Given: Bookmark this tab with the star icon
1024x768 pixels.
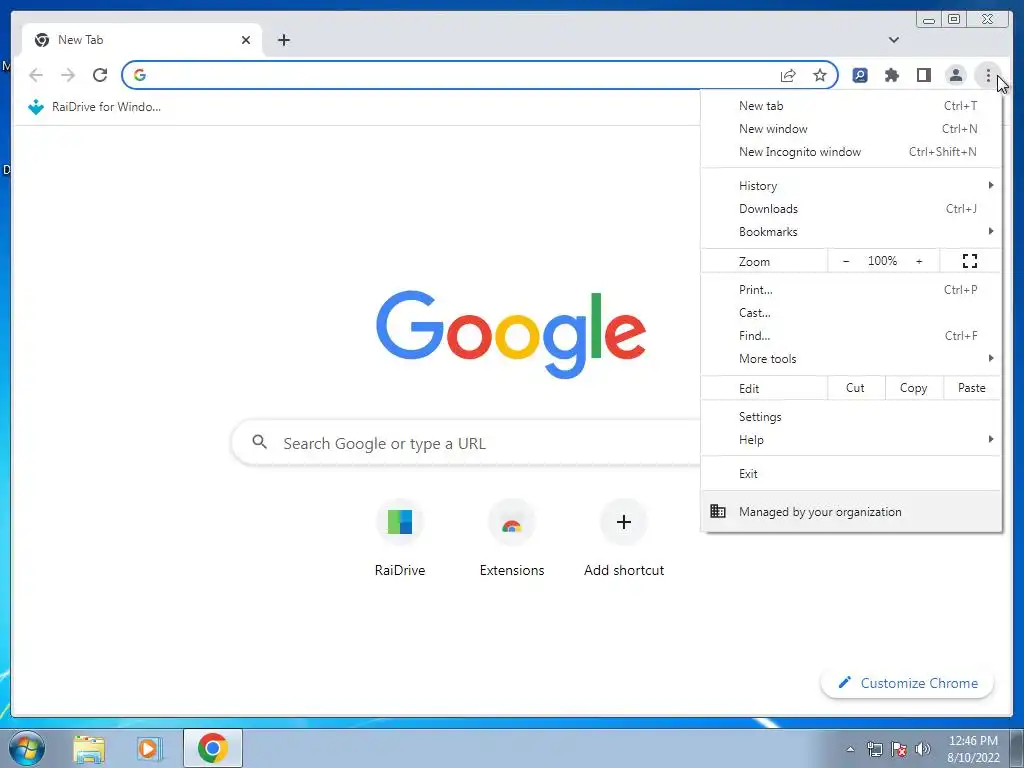Looking at the screenshot, I should coord(820,75).
